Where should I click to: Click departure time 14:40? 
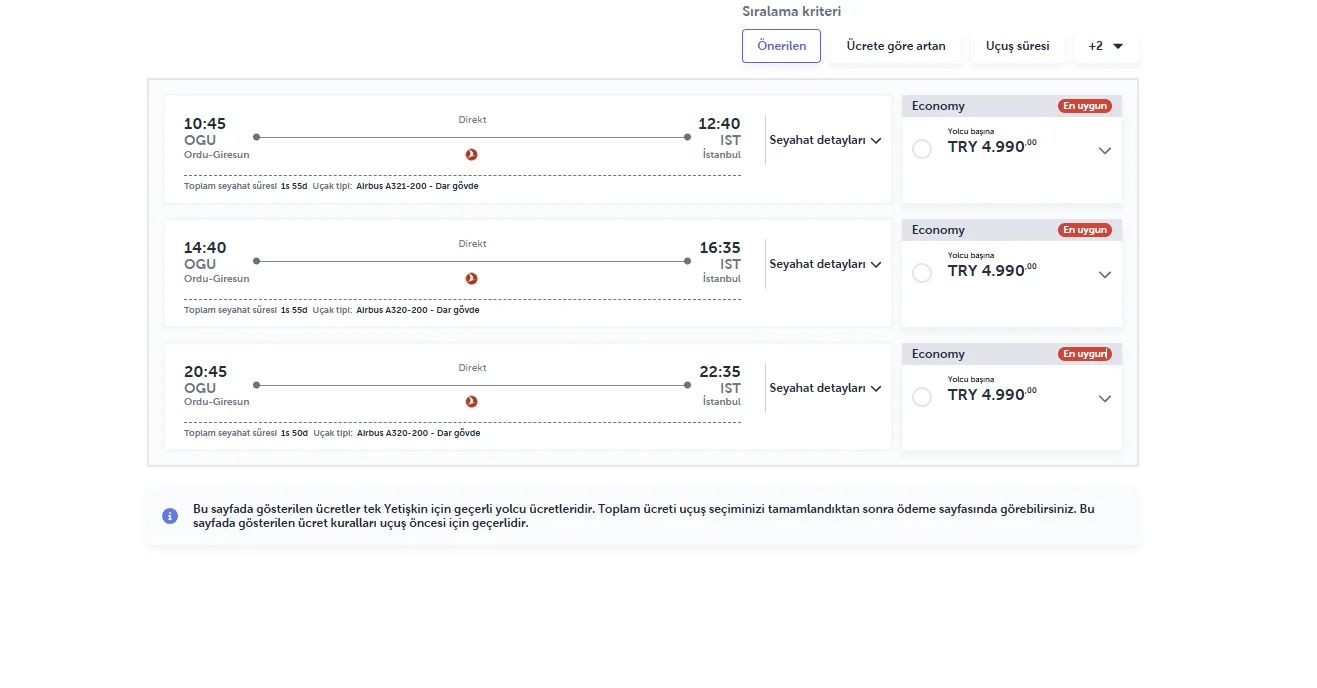click(x=205, y=248)
